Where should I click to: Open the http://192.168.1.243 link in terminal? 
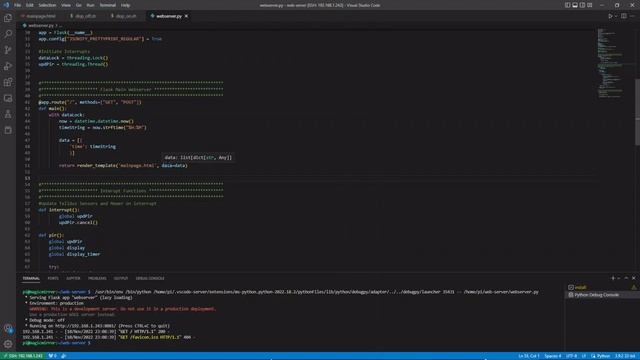[x=86, y=326]
